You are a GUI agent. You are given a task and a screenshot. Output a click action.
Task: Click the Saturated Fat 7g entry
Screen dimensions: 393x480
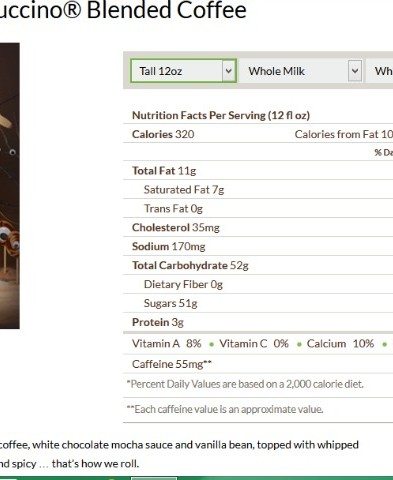[x=184, y=190]
